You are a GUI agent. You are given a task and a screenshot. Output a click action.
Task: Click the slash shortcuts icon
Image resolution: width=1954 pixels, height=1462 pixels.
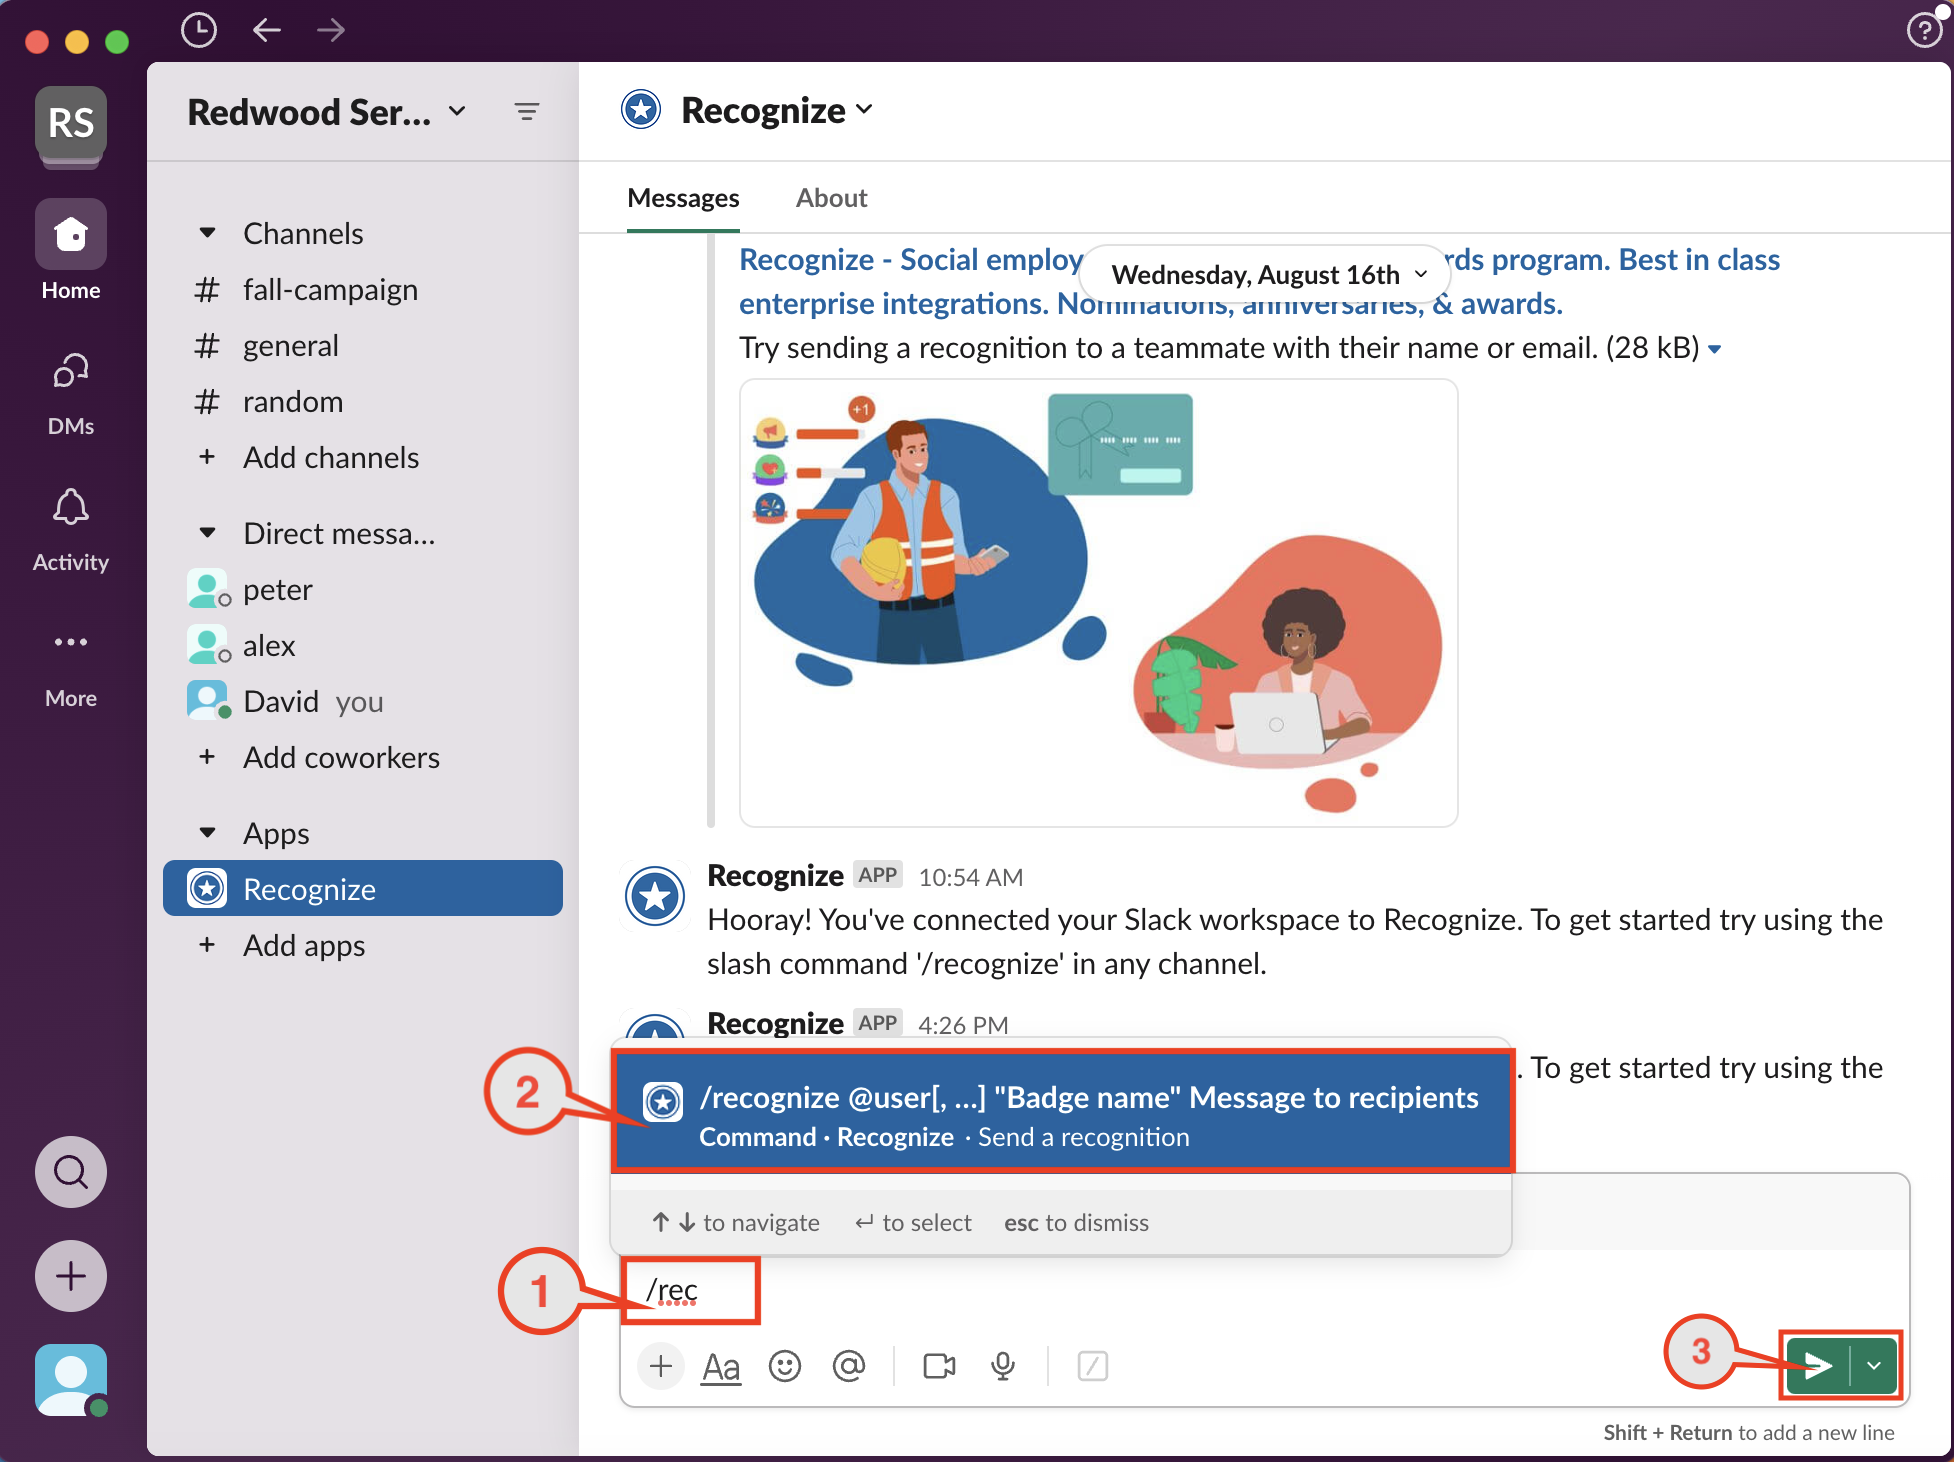click(1093, 1366)
